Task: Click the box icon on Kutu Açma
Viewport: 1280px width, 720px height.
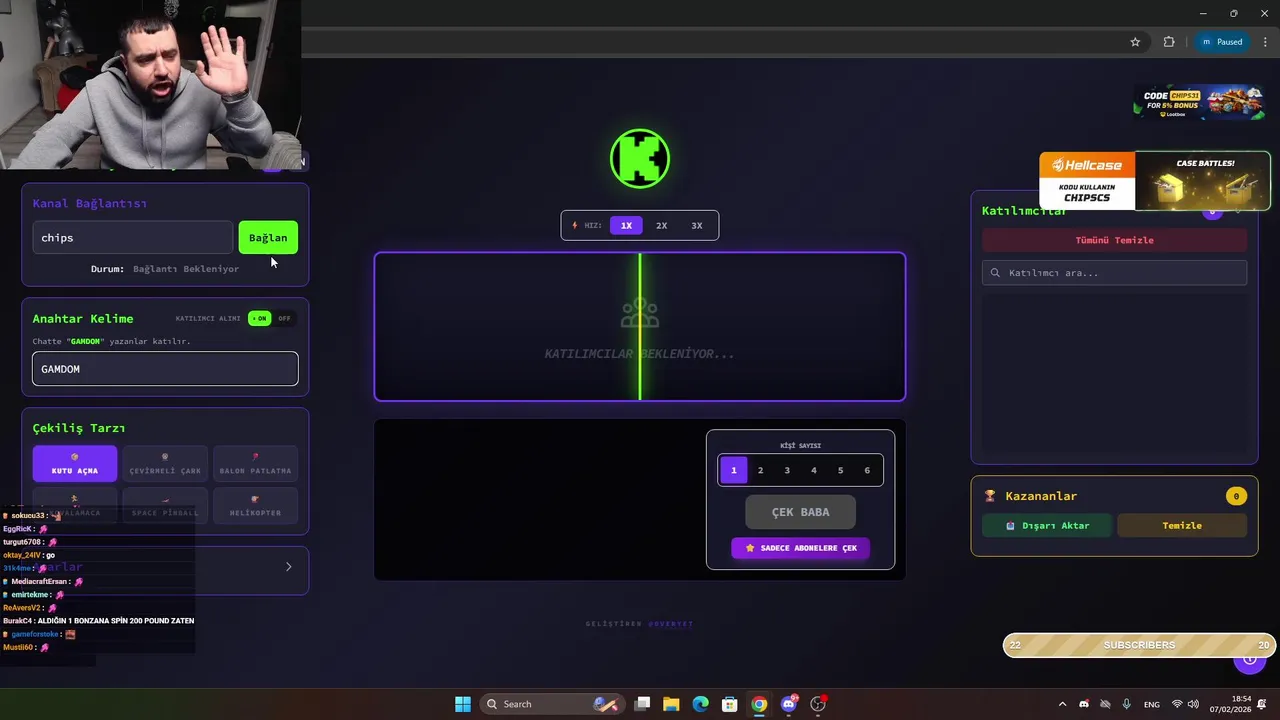Action: pyautogui.click(x=74, y=457)
